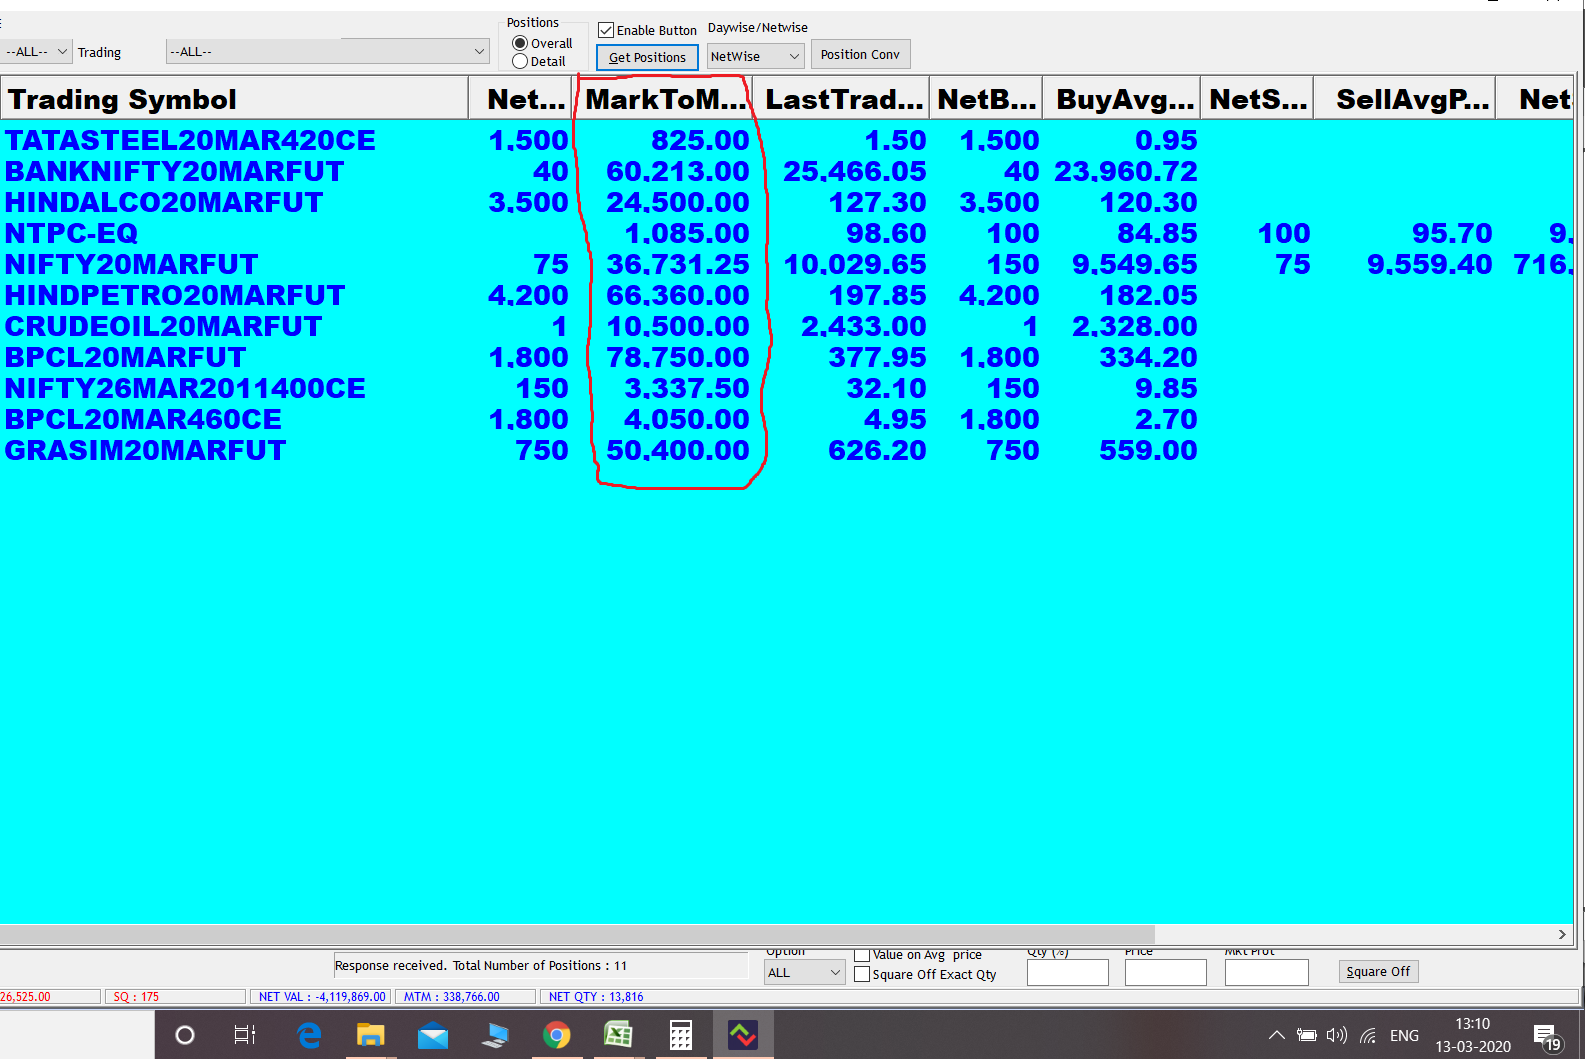Sort by Net... quantity column header
This screenshot has width=1585, height=1059.
[520, 99]
